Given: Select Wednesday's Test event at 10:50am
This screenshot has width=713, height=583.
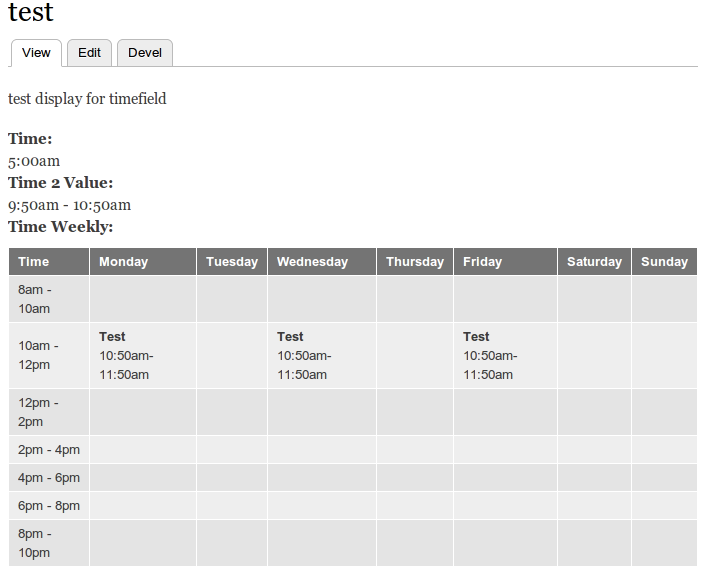Looking at the screenshot, I should coord(304,356).
